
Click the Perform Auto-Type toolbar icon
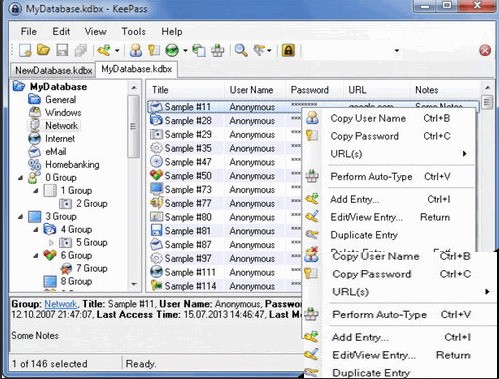pyautogui.click(x=218, y=51)
